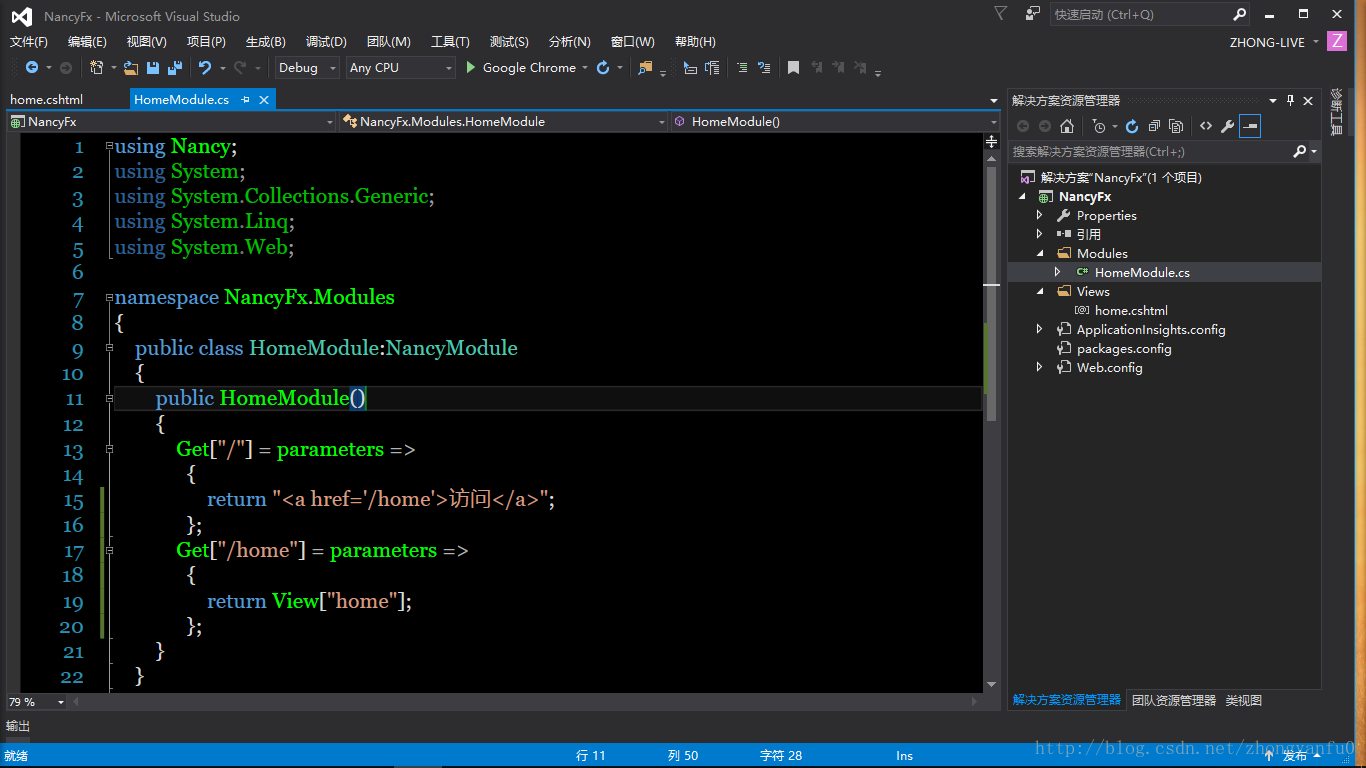Viewport: 1366px width, 768px height.
Task: Expand the Web.config node
Action: tap(1039, 367)
